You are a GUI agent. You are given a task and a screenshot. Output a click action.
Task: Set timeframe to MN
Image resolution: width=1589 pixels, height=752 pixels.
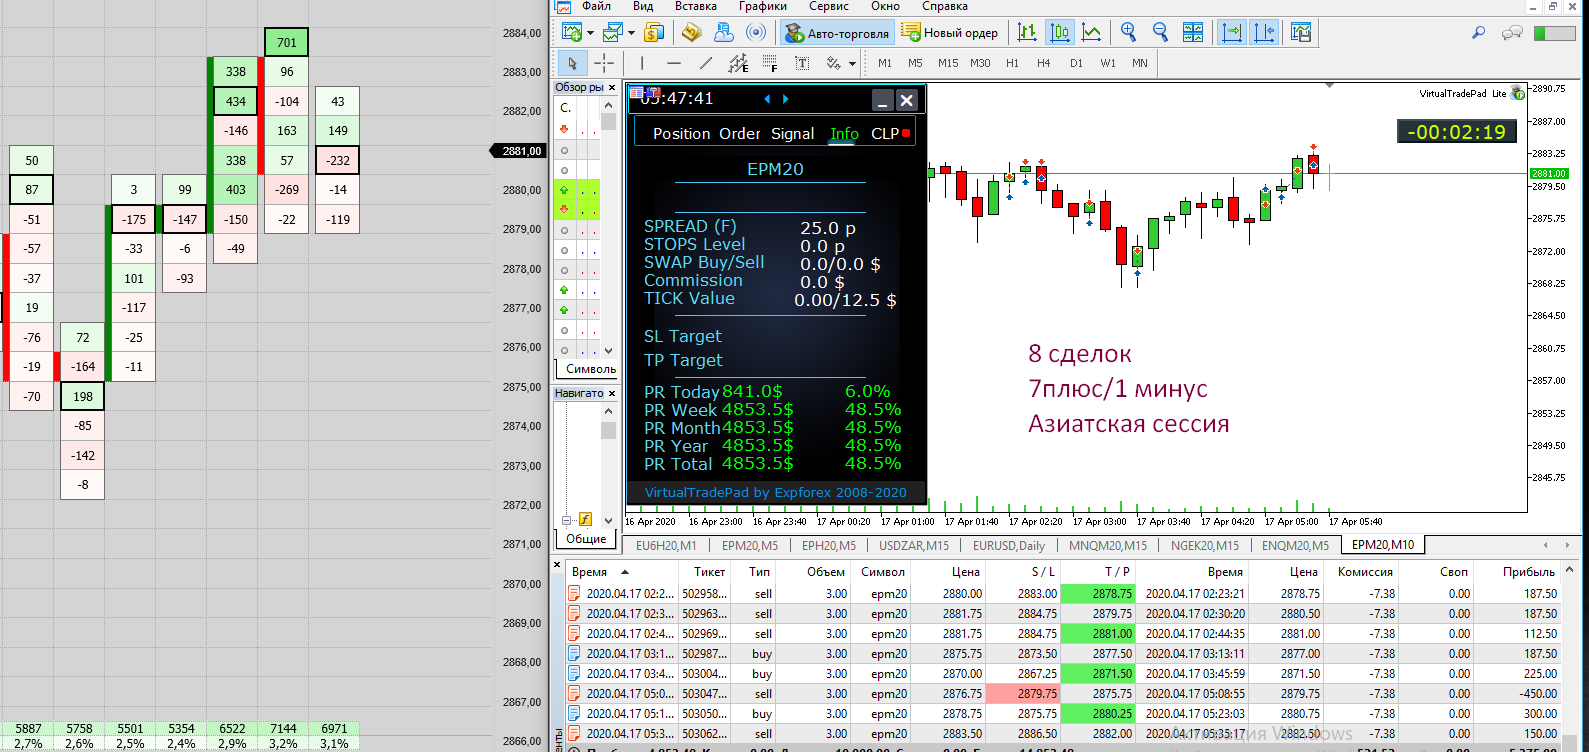tap(1140, 63)
